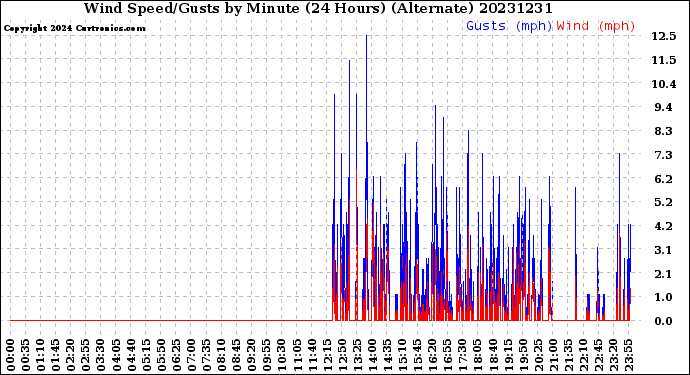690x375 pixels.
Task: Click the 07:00 time label
Action: click(x=191, y=355)
